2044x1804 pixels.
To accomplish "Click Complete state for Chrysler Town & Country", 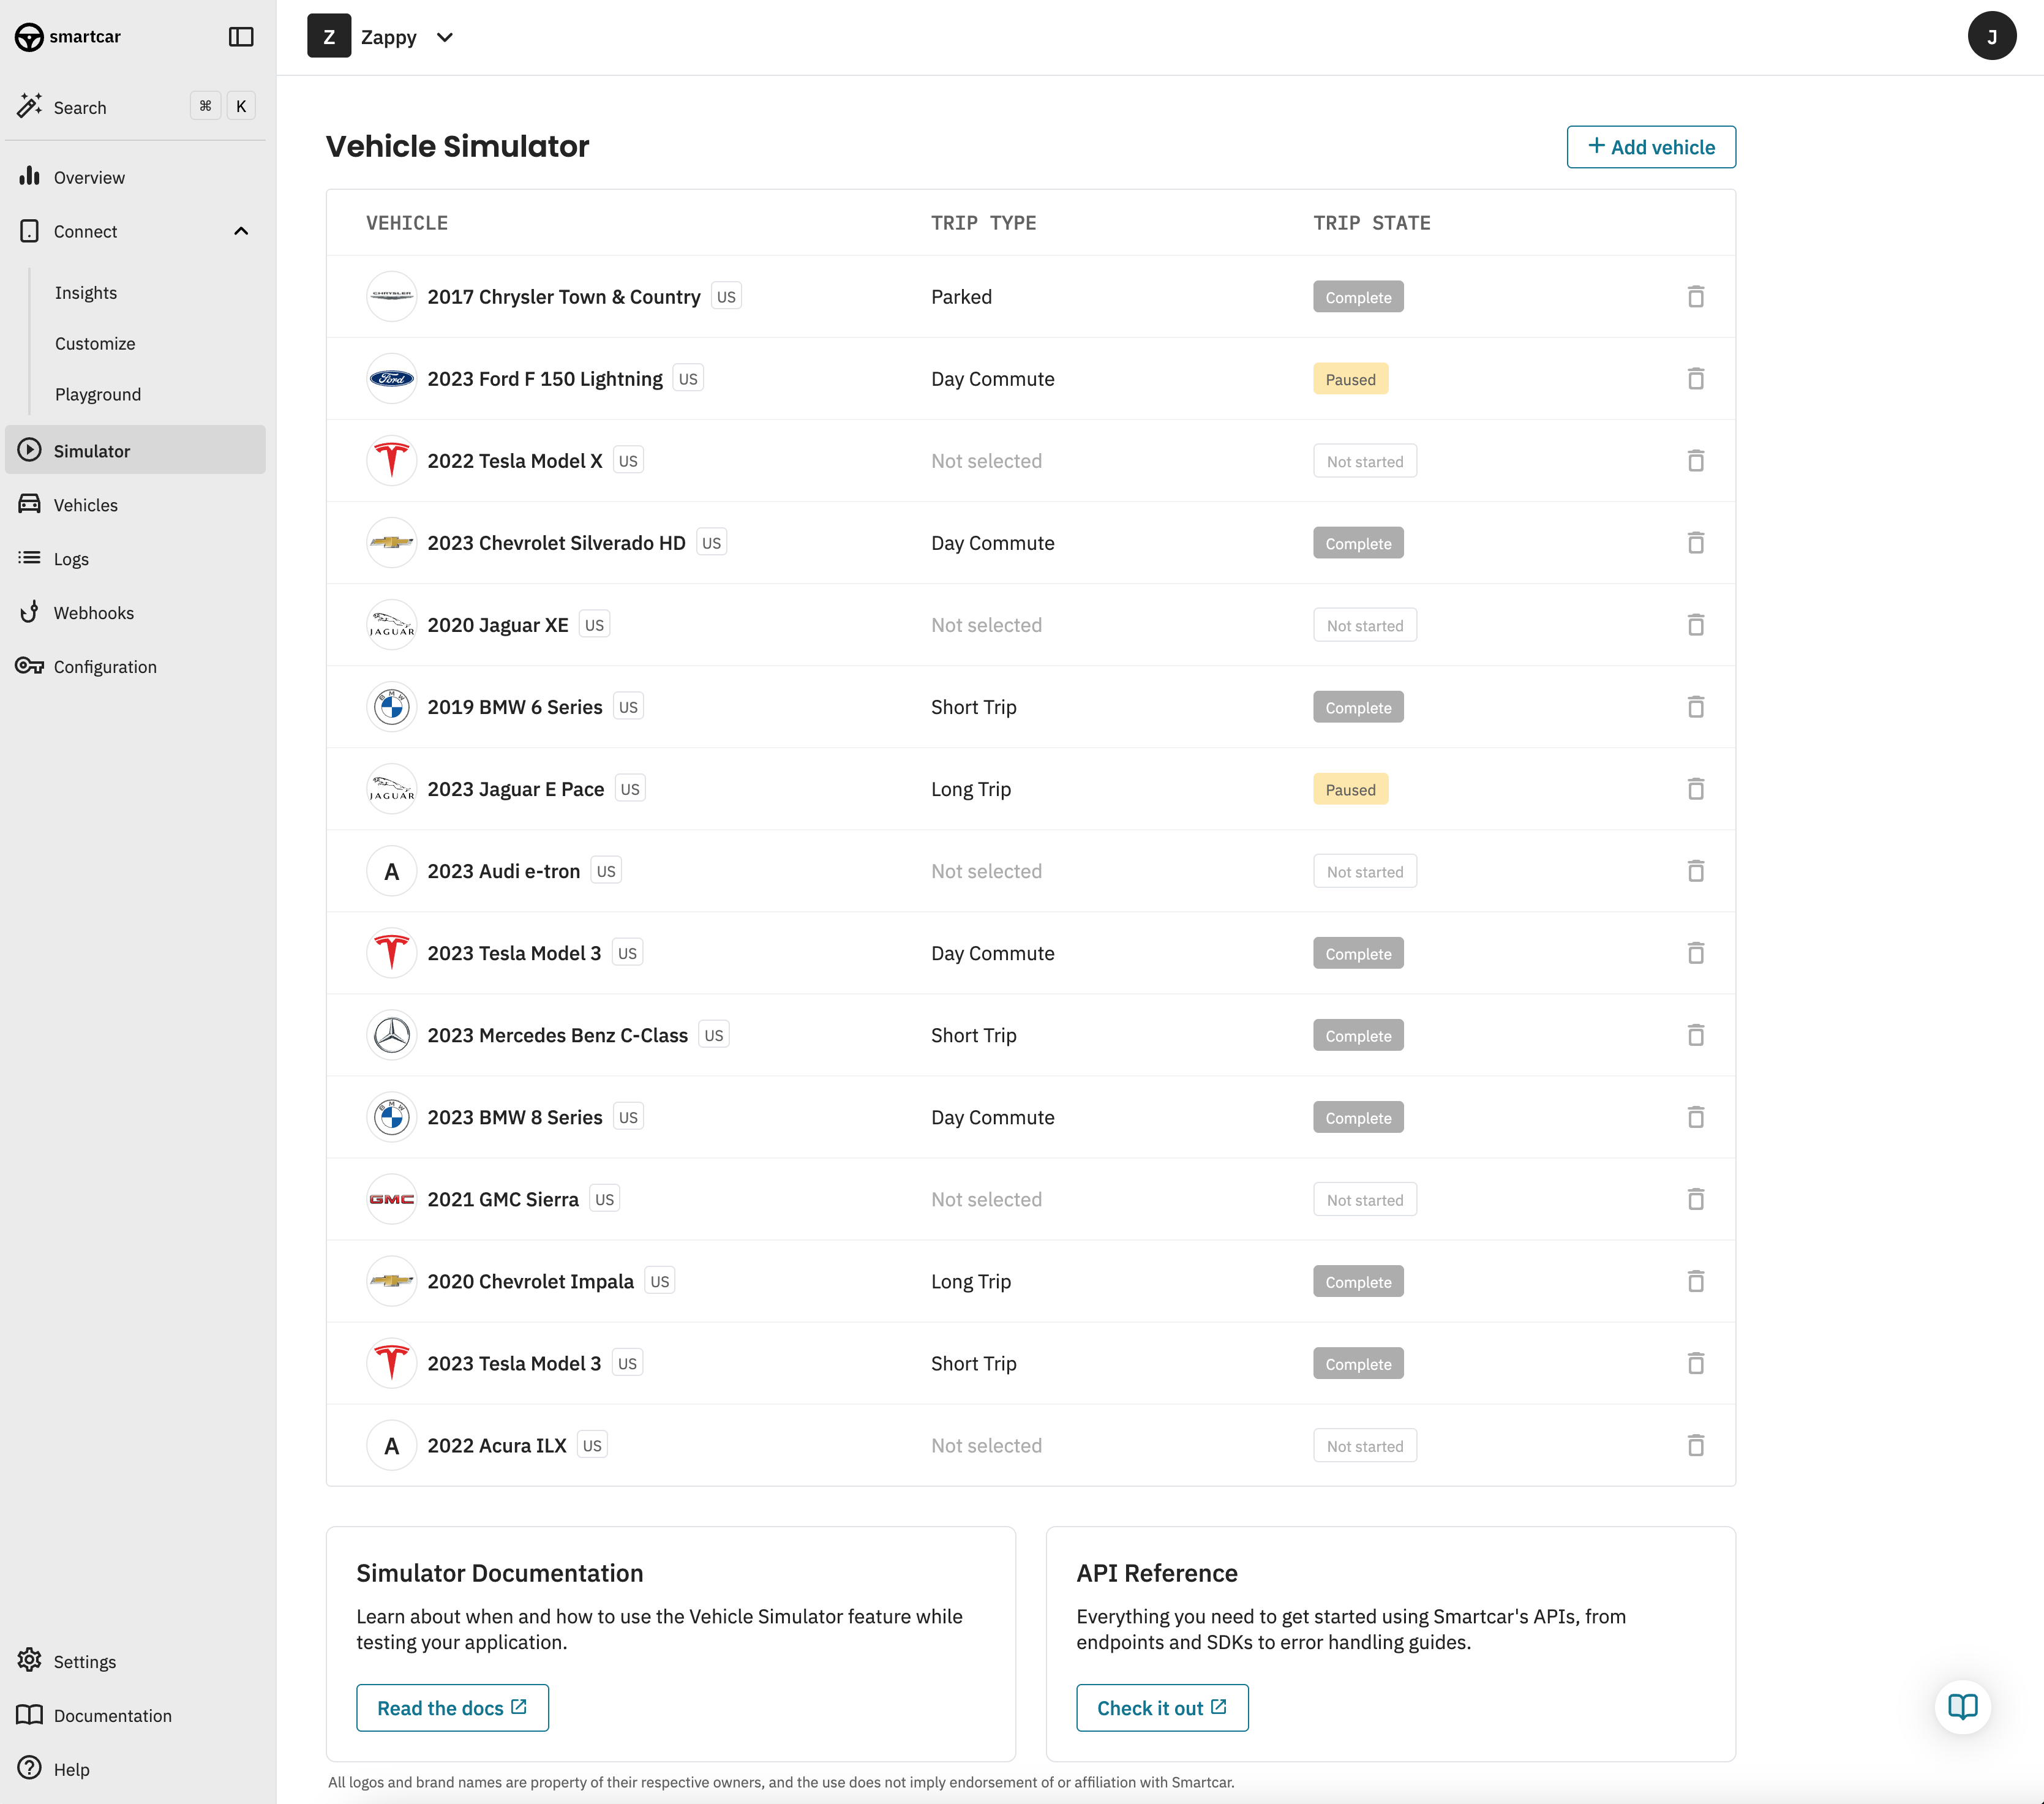I will 1358,297.
